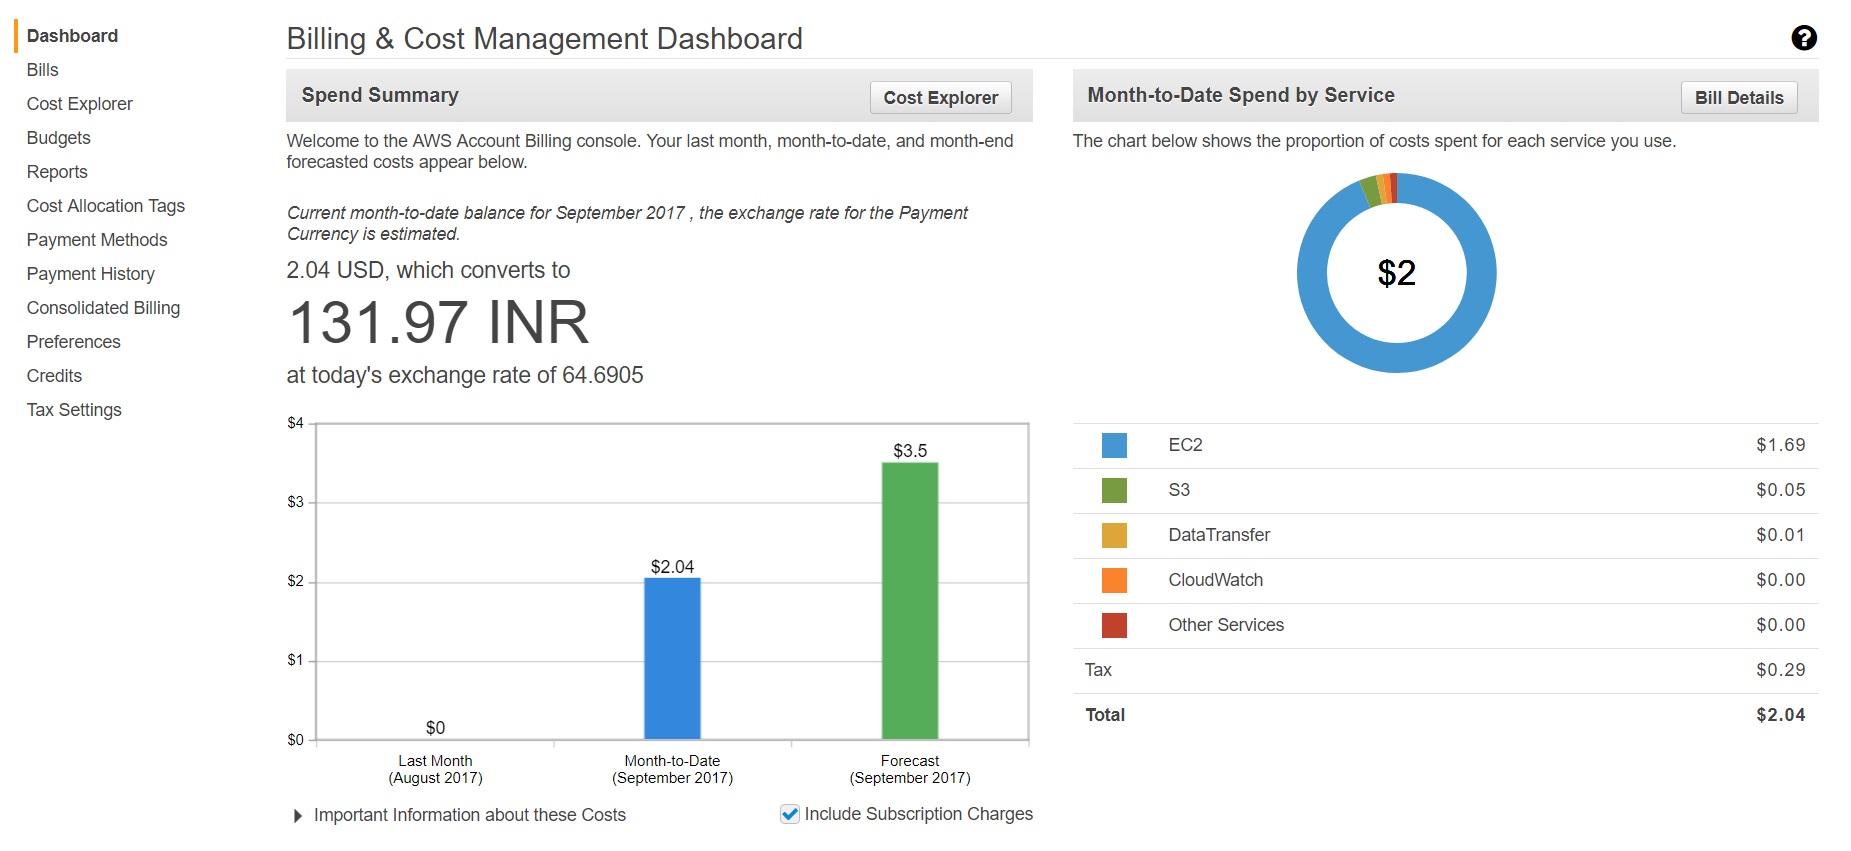Click the S3 service label

tap(1179, 490)
